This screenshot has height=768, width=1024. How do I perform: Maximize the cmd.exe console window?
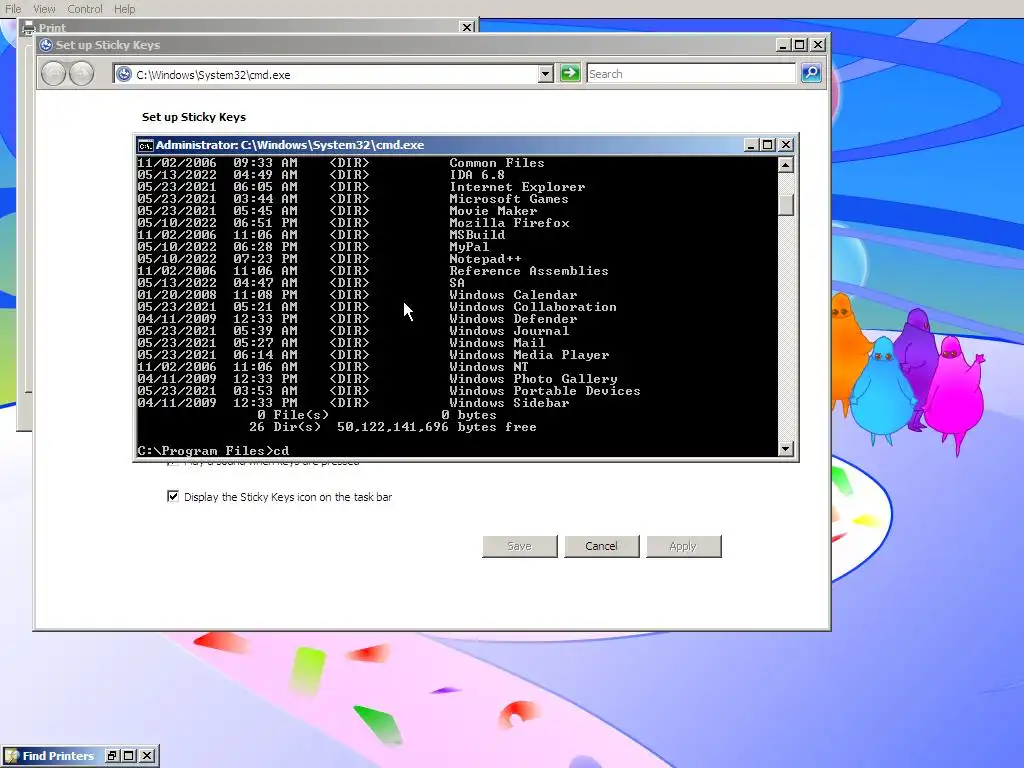[x=768, y=145]
